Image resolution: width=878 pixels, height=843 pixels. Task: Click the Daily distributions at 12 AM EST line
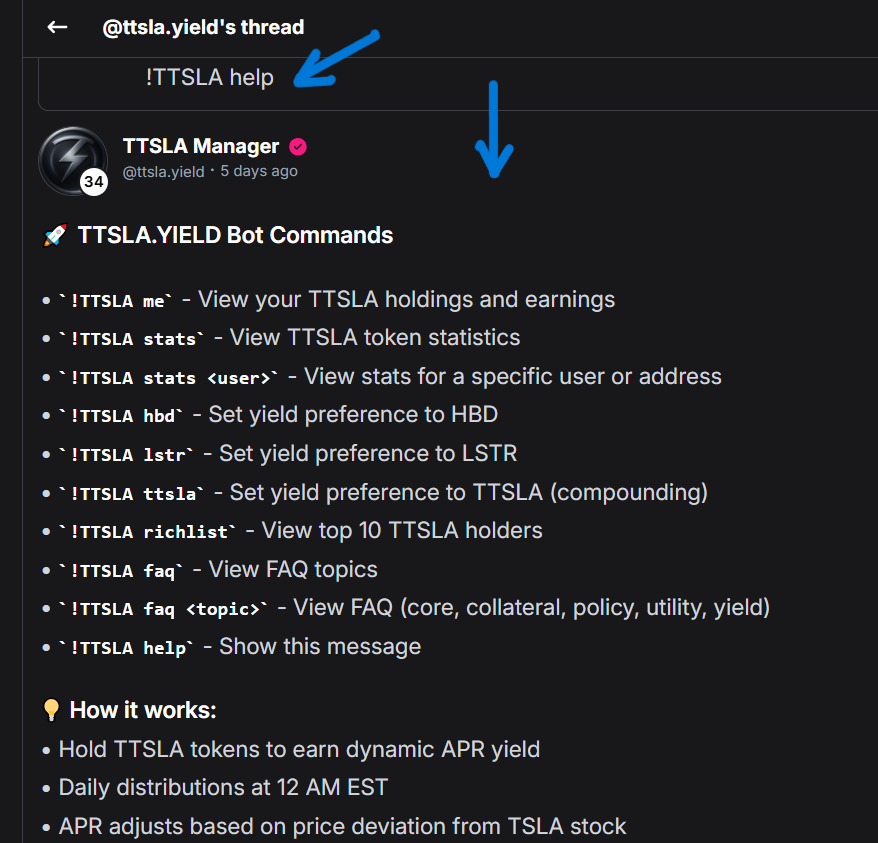tap(220, 787)
